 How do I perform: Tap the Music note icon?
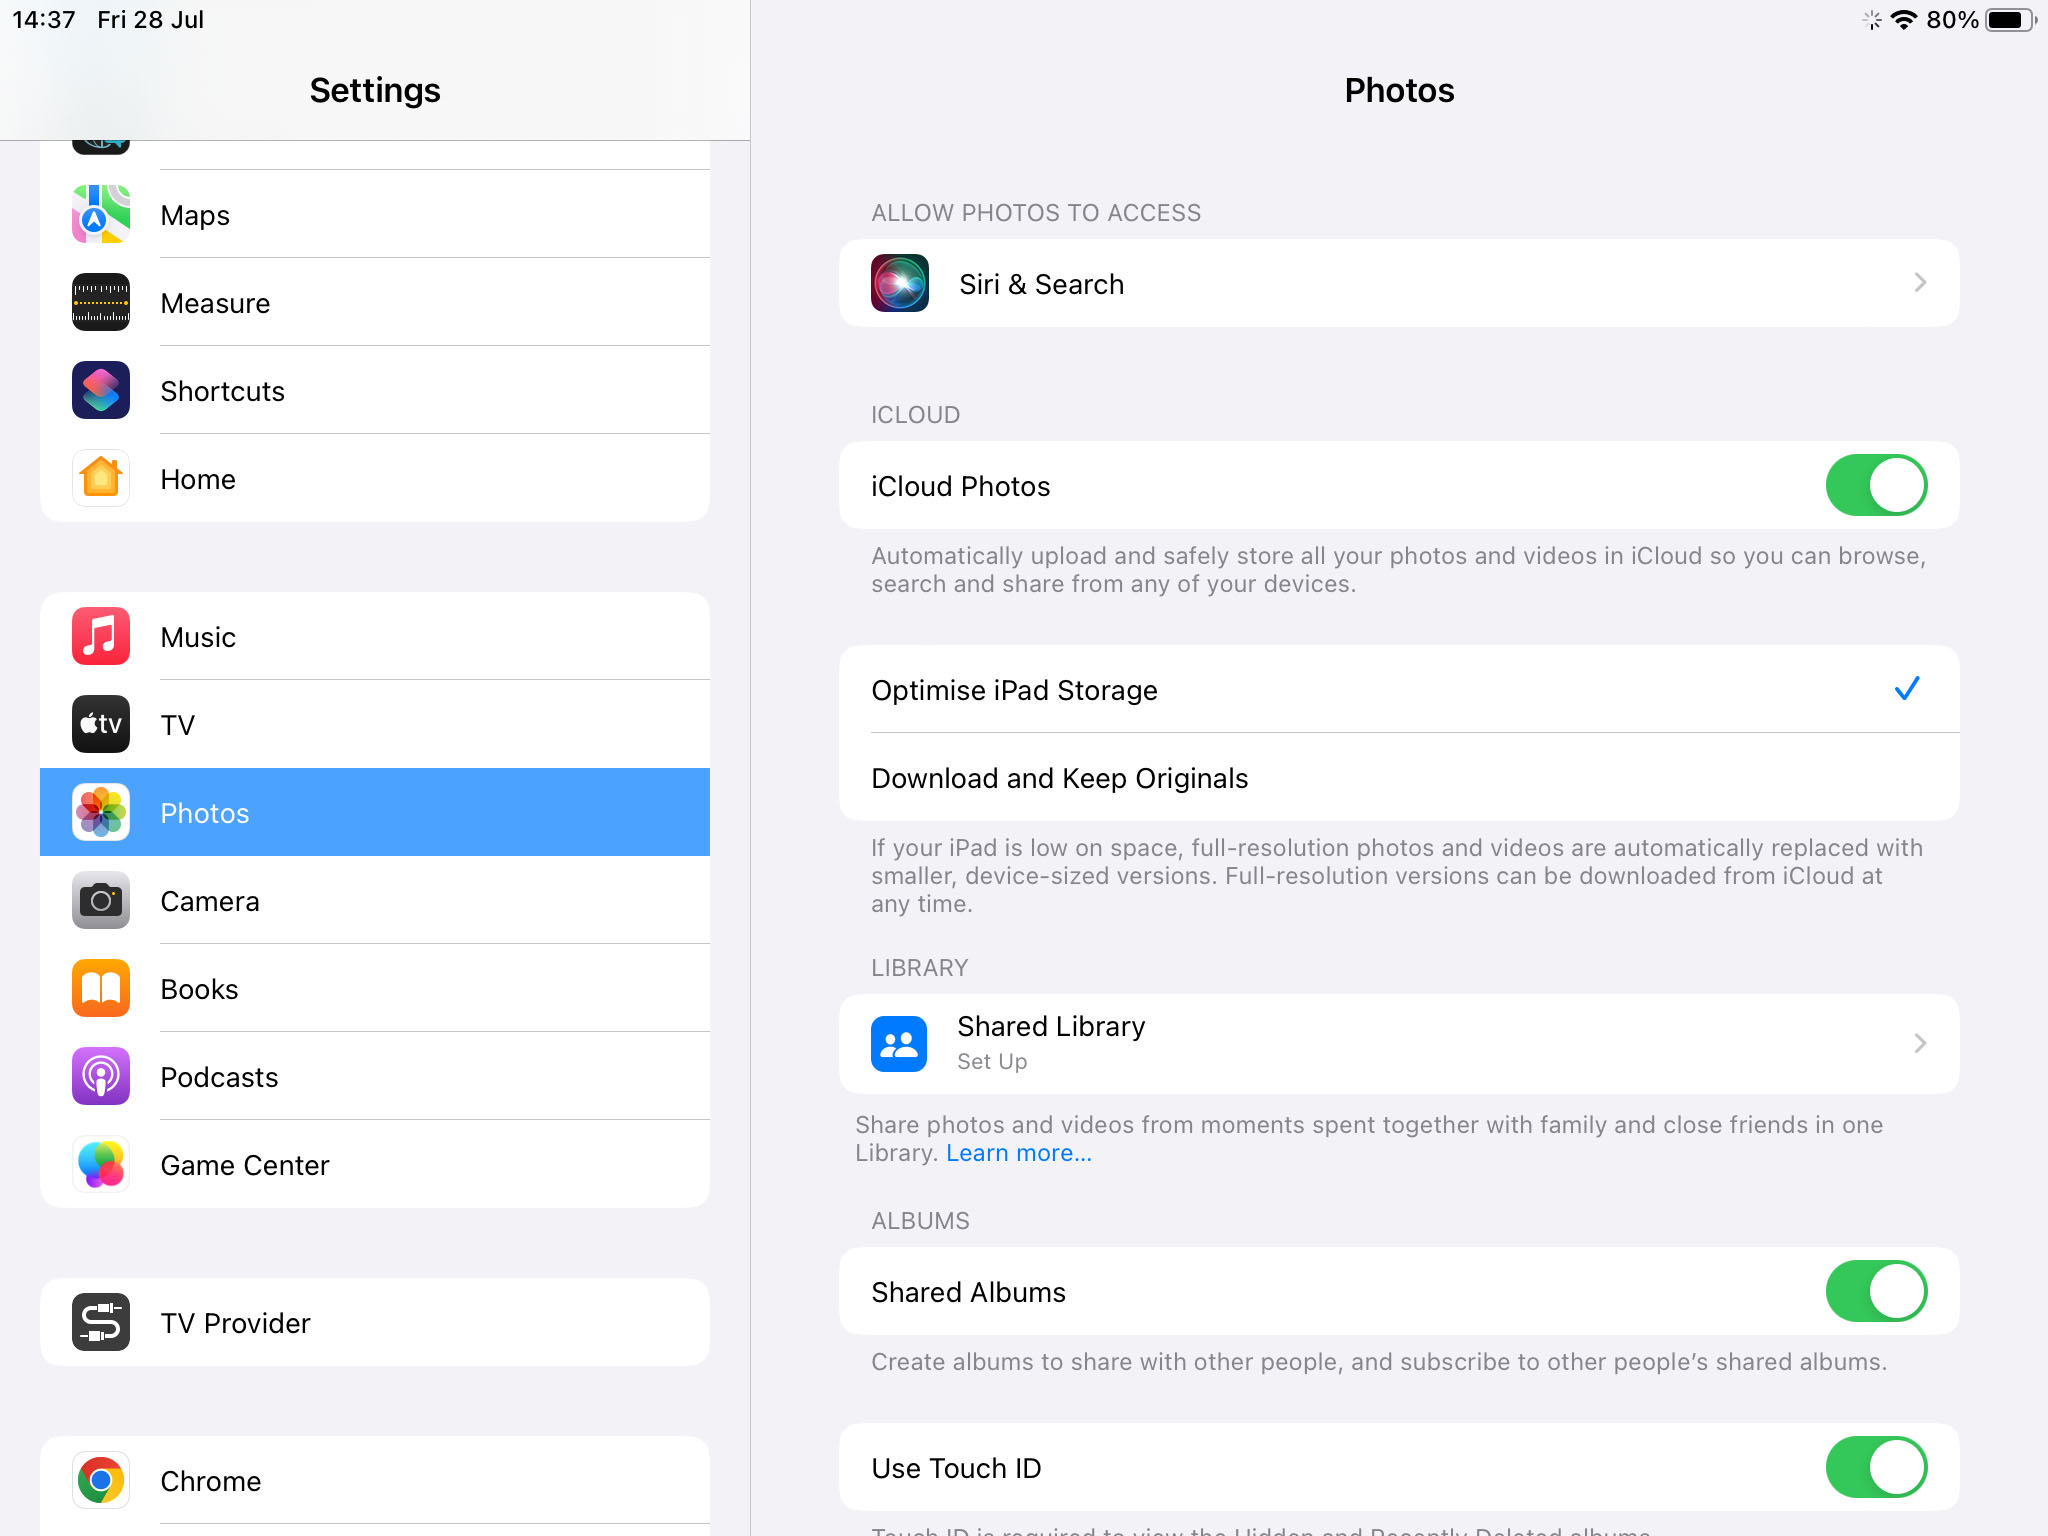[101, 636]
